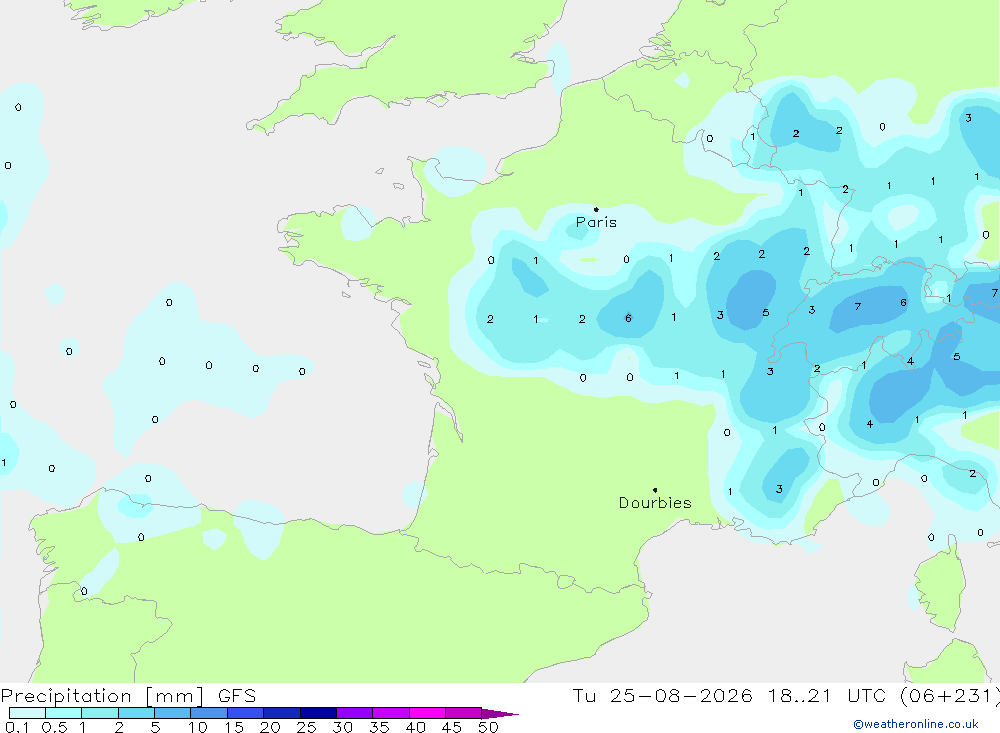
Task: Pick the 2–5 mm legend swatch
Action: tap(136, 713)
